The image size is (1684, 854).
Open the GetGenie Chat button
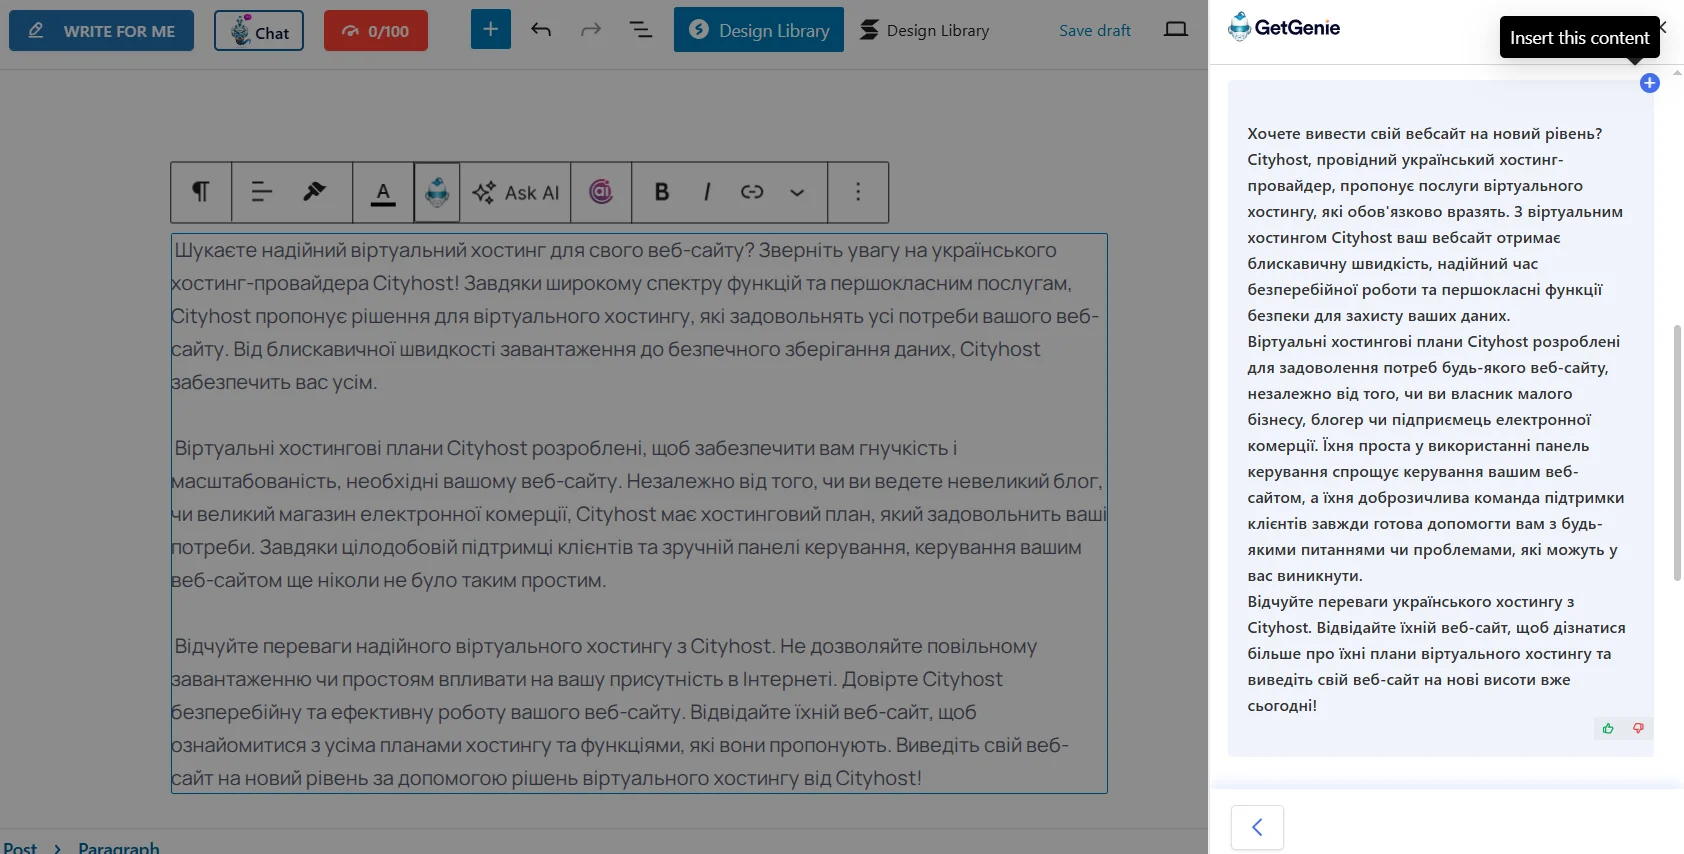coord(259,31)
